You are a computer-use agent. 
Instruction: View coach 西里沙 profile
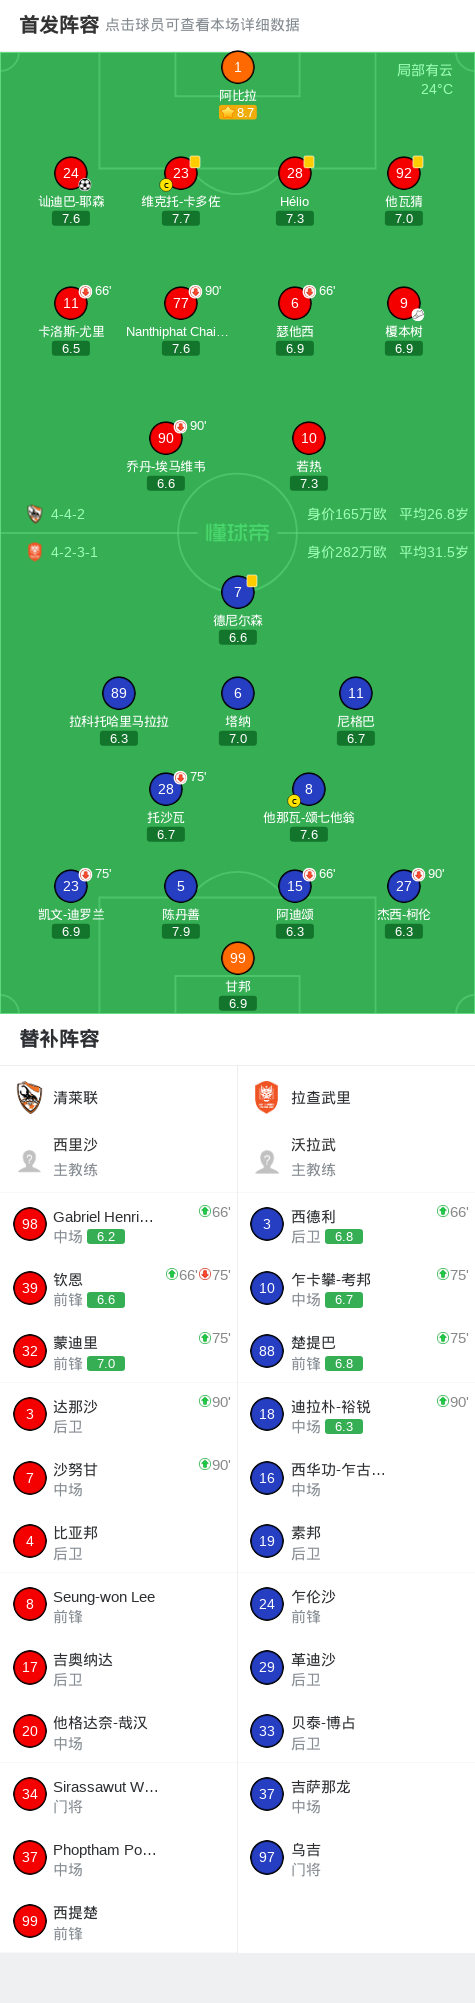click(118, 1157)
